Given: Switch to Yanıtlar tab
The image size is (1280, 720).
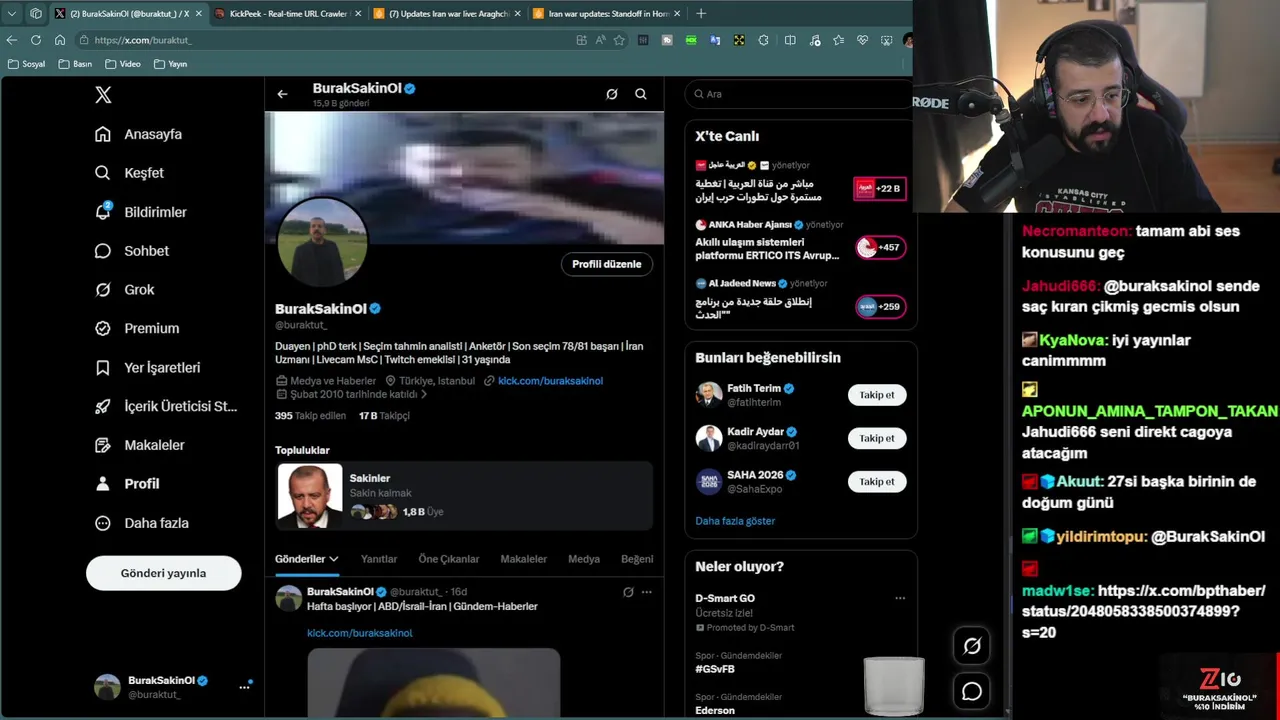Looking at the screenshot, I should [379, 559].
